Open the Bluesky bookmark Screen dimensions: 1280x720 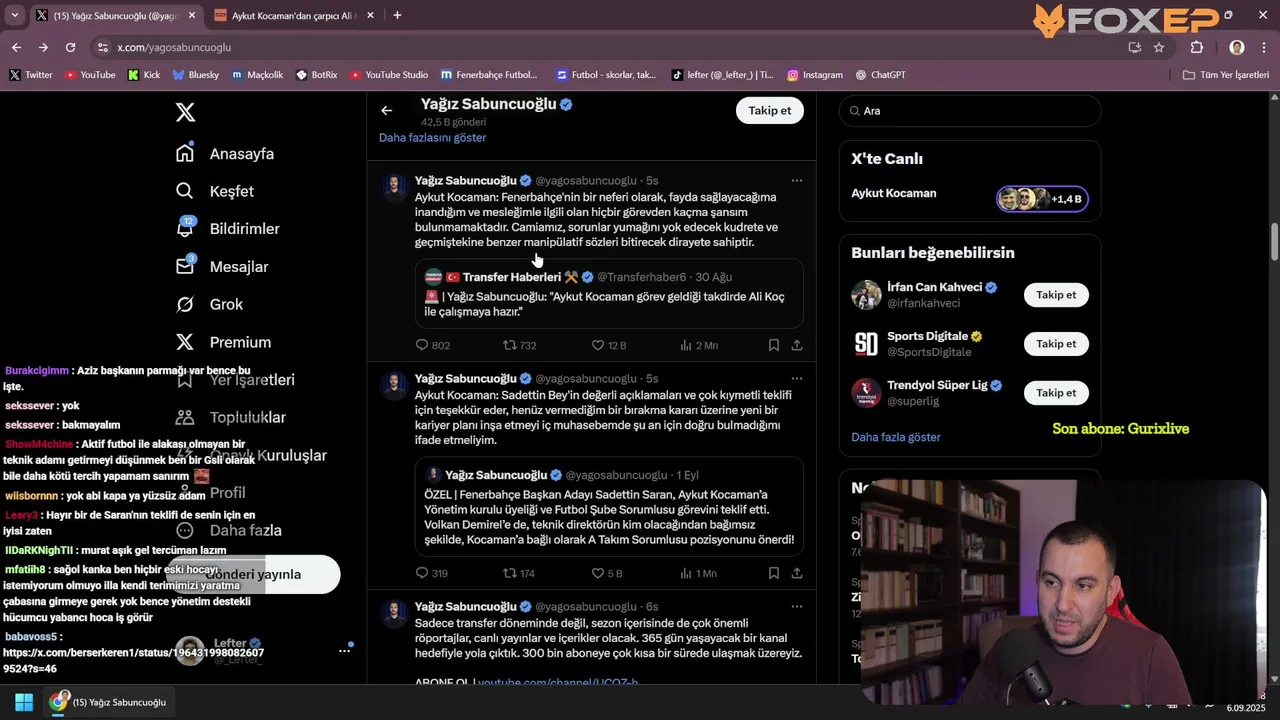click(195, 75)
